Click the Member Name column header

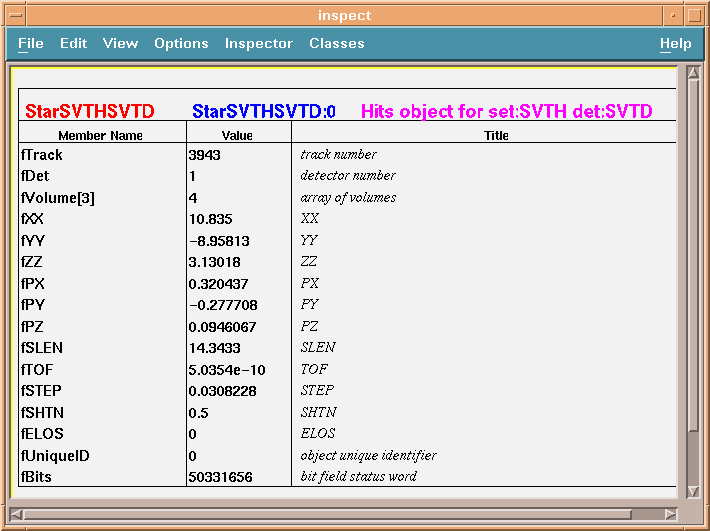100,135
